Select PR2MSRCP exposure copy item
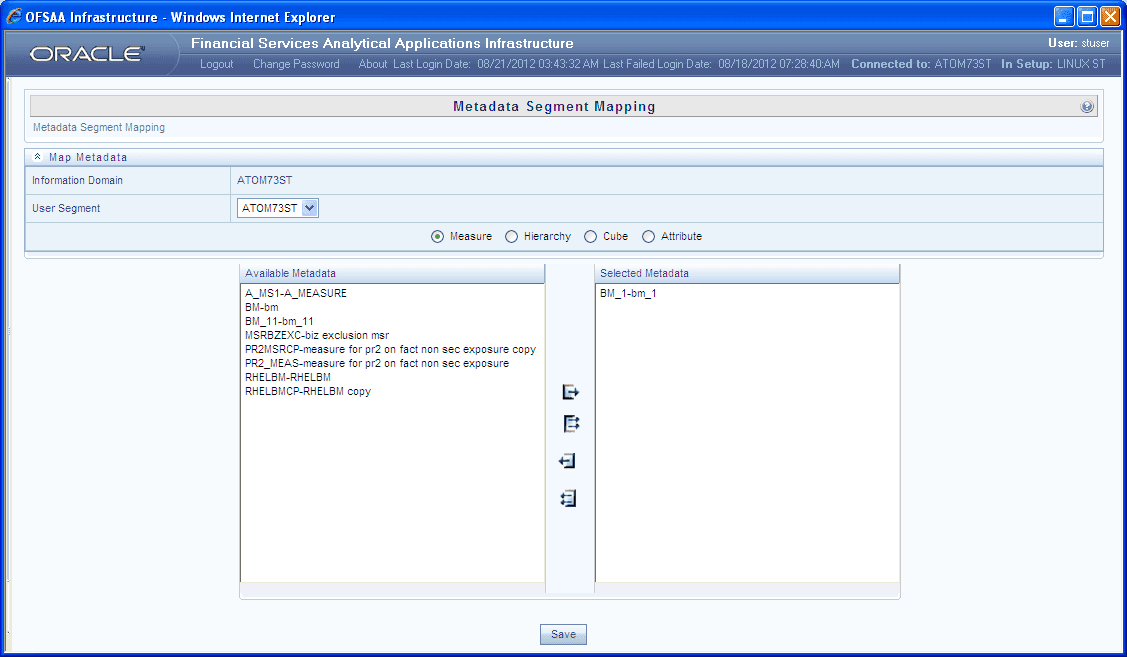The height and width of the screenshot is (657, 1127). [390, 349]
